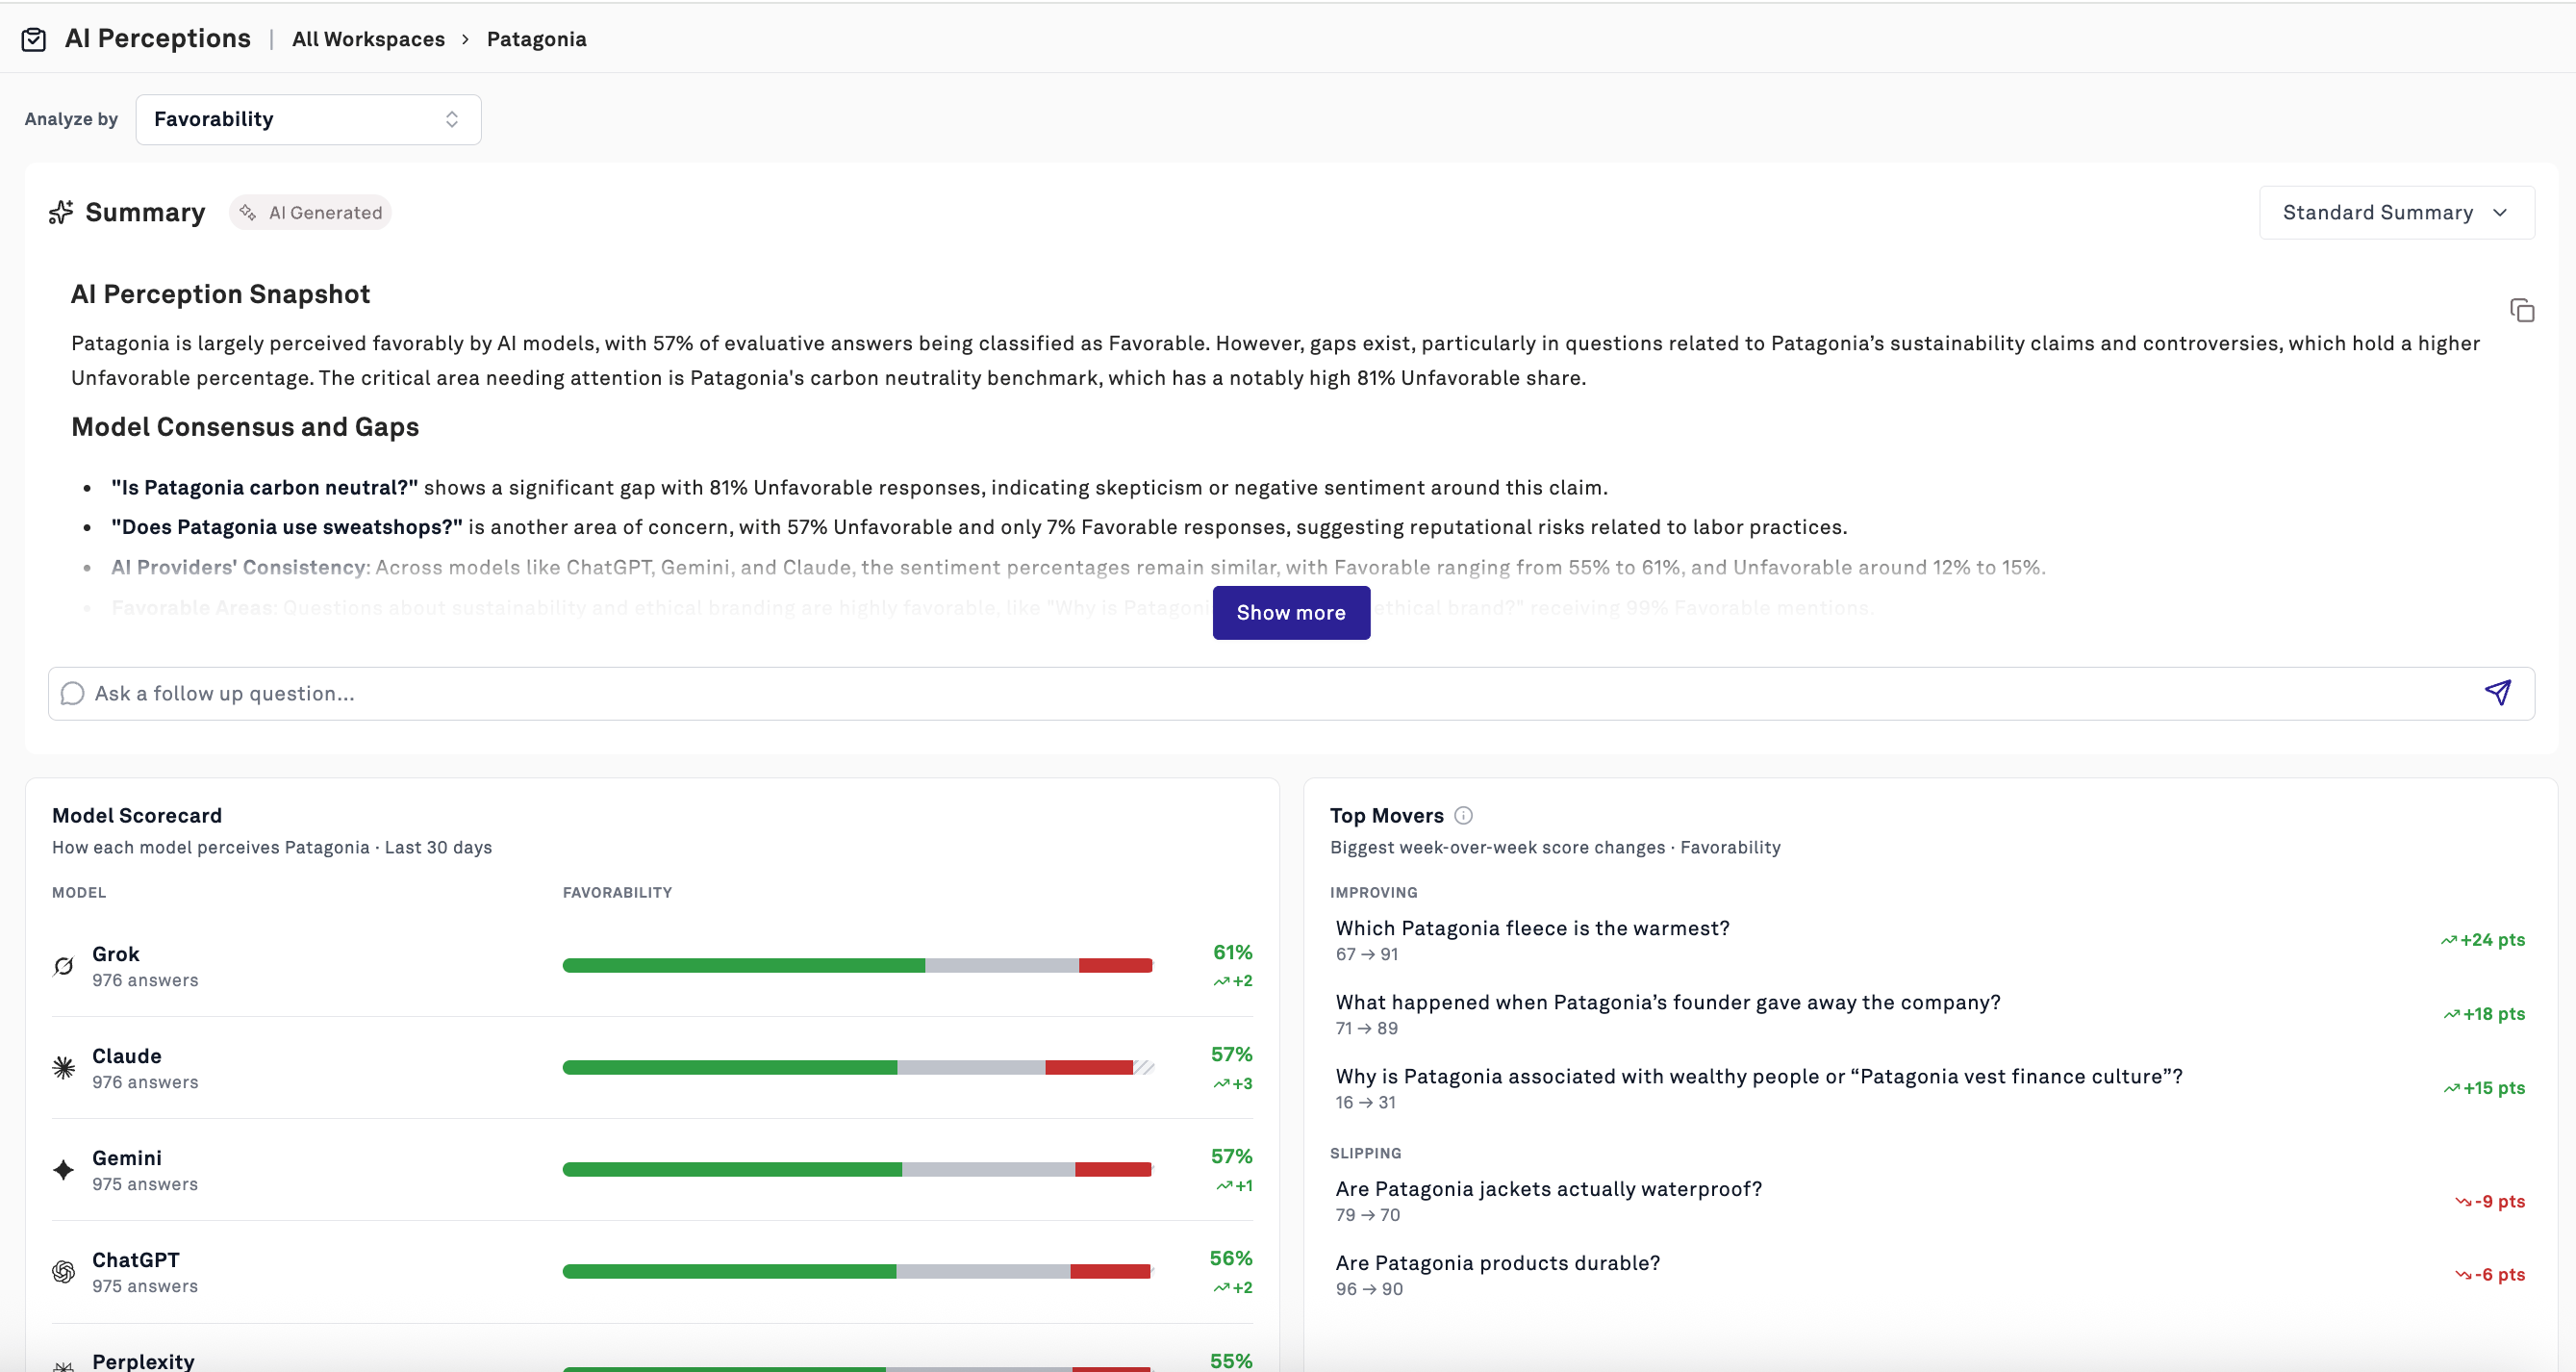
Task: Click the Top Movers info icon
Action: 1463,815
